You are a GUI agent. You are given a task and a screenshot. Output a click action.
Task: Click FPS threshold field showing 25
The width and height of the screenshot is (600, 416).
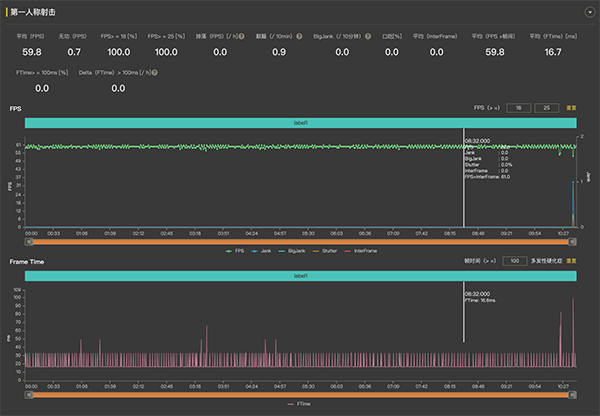point(547,106)
